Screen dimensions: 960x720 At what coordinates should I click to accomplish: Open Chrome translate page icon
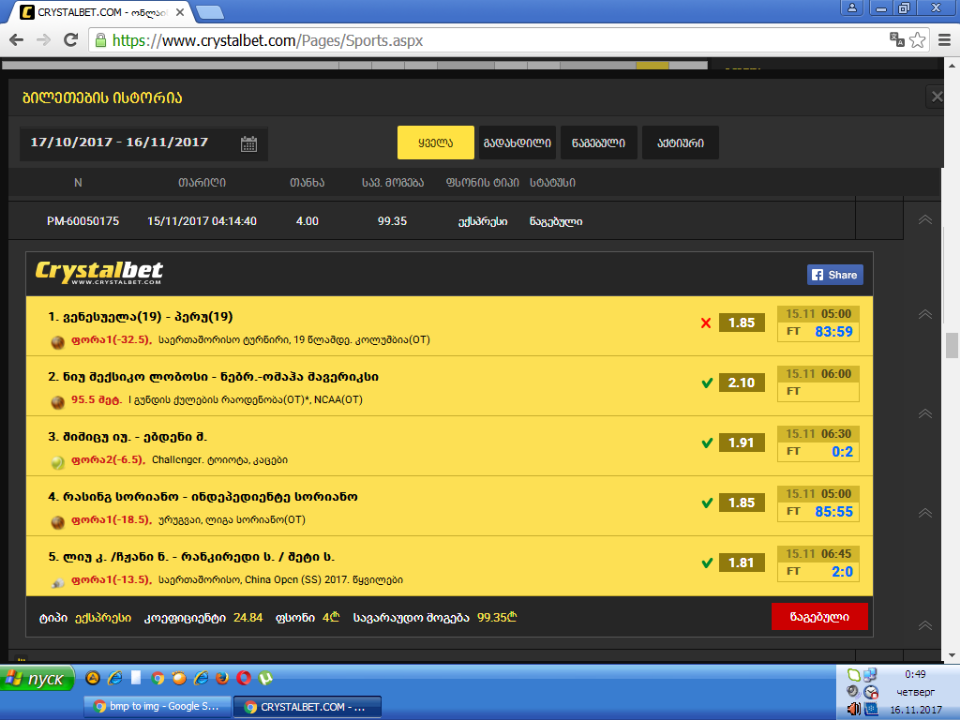(897, 40)
